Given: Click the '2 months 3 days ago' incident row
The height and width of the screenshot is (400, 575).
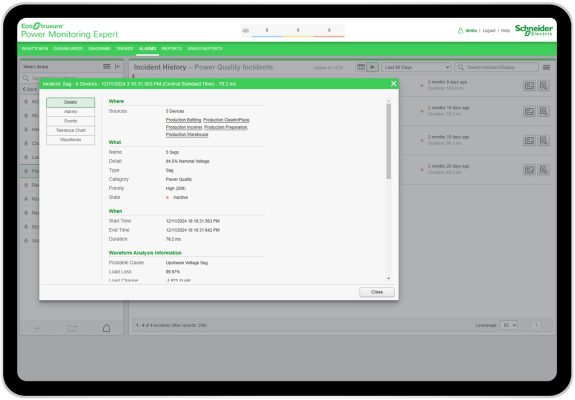Looking at the screenshot, I should click(x=475, y=85).
